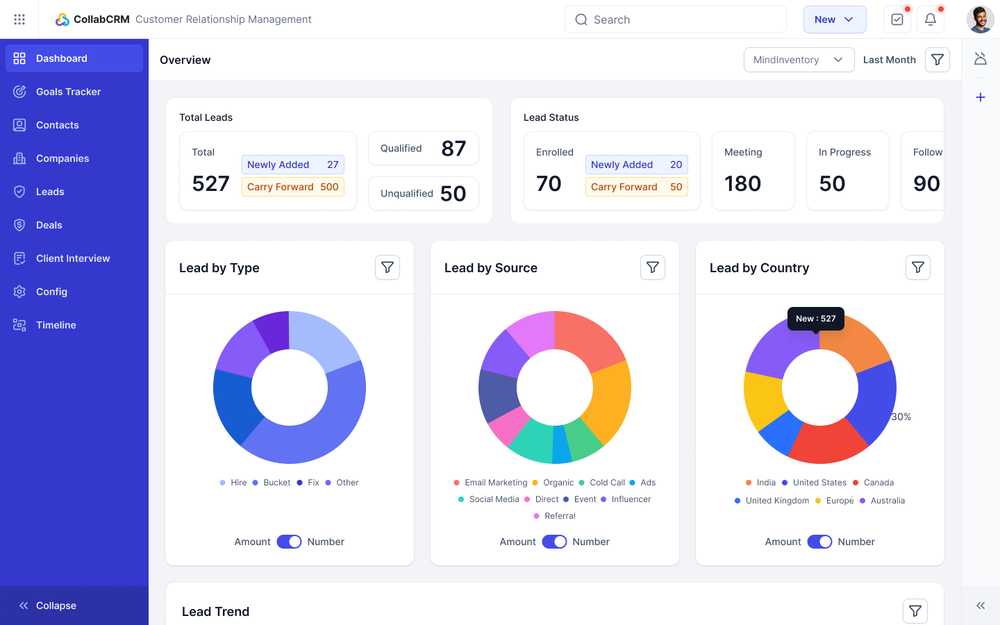1000x625 pixels.
Task: Click the filter icon on Lead by Type
Action: tap(387, 267)
